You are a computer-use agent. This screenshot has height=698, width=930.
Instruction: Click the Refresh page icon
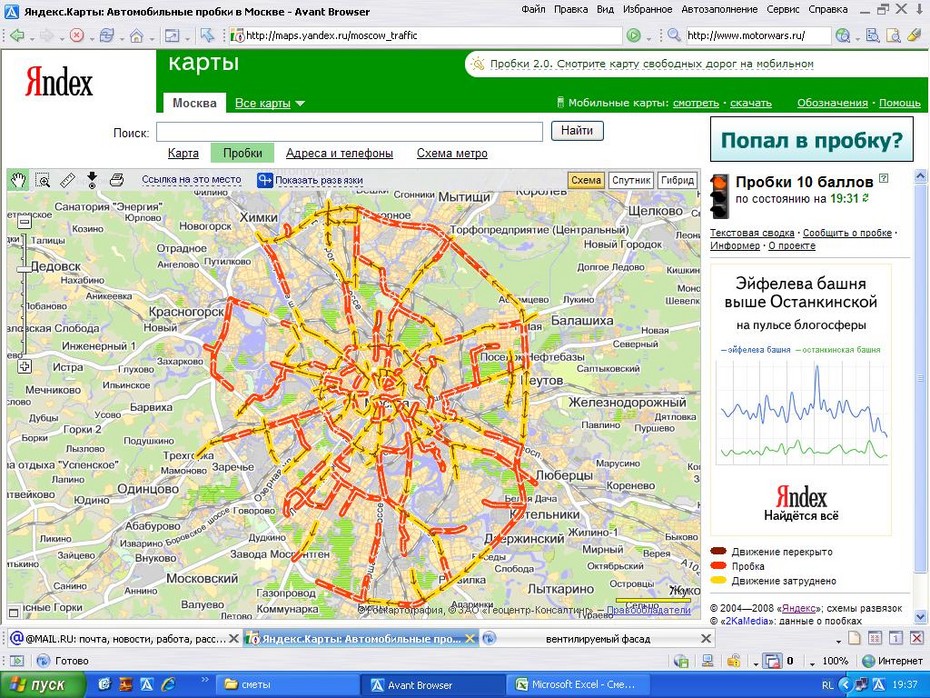(107, 36)
